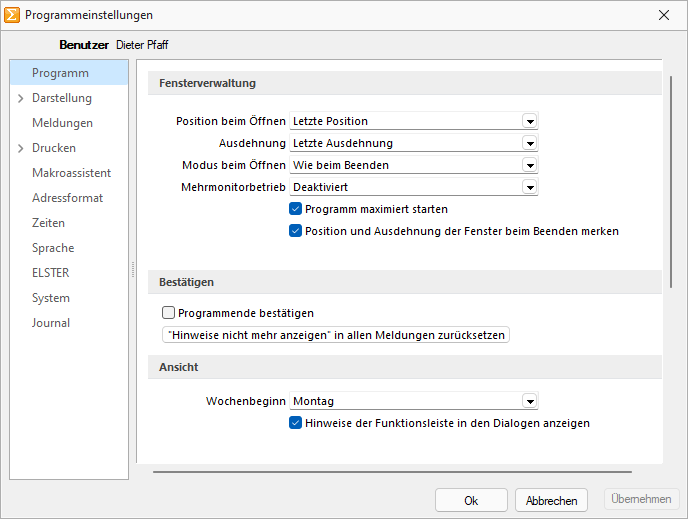Click the Ok button
This screenshot has width=688, height=519.
[471, 501]
